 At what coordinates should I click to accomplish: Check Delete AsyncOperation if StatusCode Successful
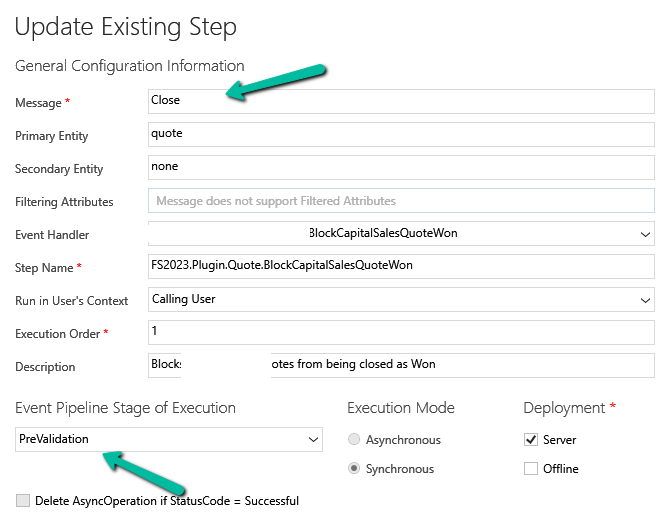click(22, 500)
